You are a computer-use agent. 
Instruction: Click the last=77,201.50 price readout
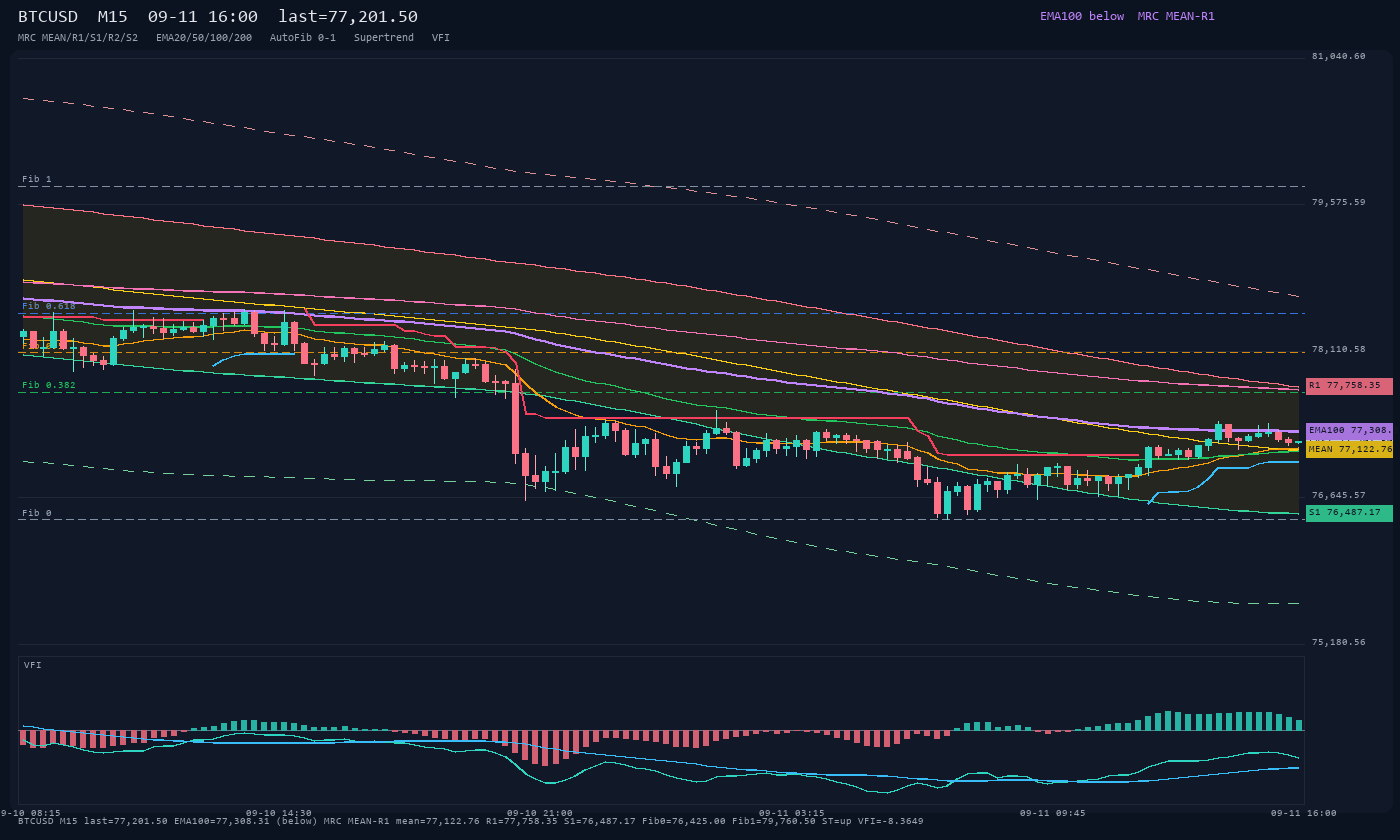click(348, 17)
